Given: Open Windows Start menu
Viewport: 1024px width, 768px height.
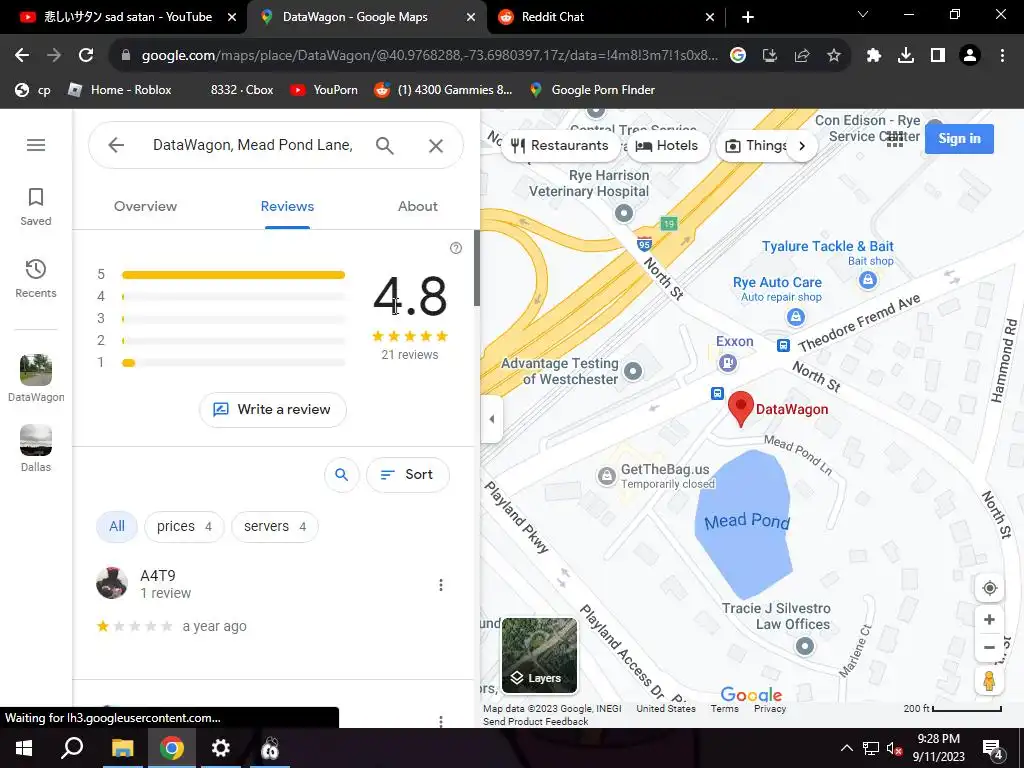Looking at the screenshot, I should (24, 748).
